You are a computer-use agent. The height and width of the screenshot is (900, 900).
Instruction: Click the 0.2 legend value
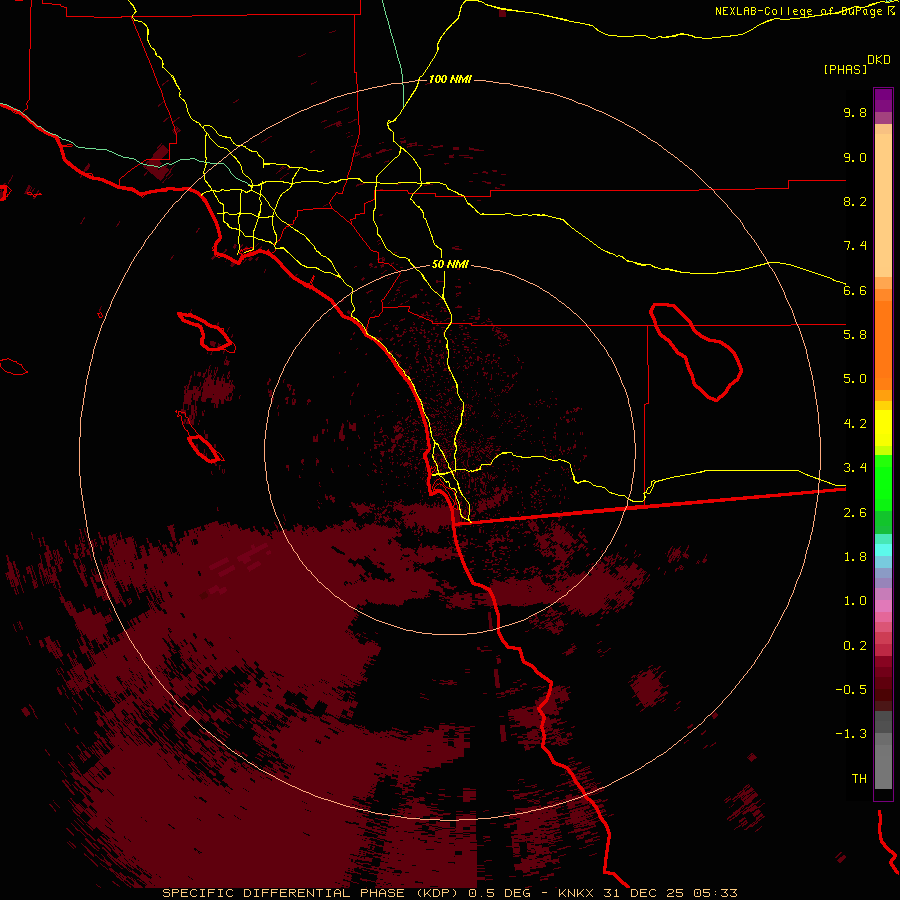click(x=855, y=646)
